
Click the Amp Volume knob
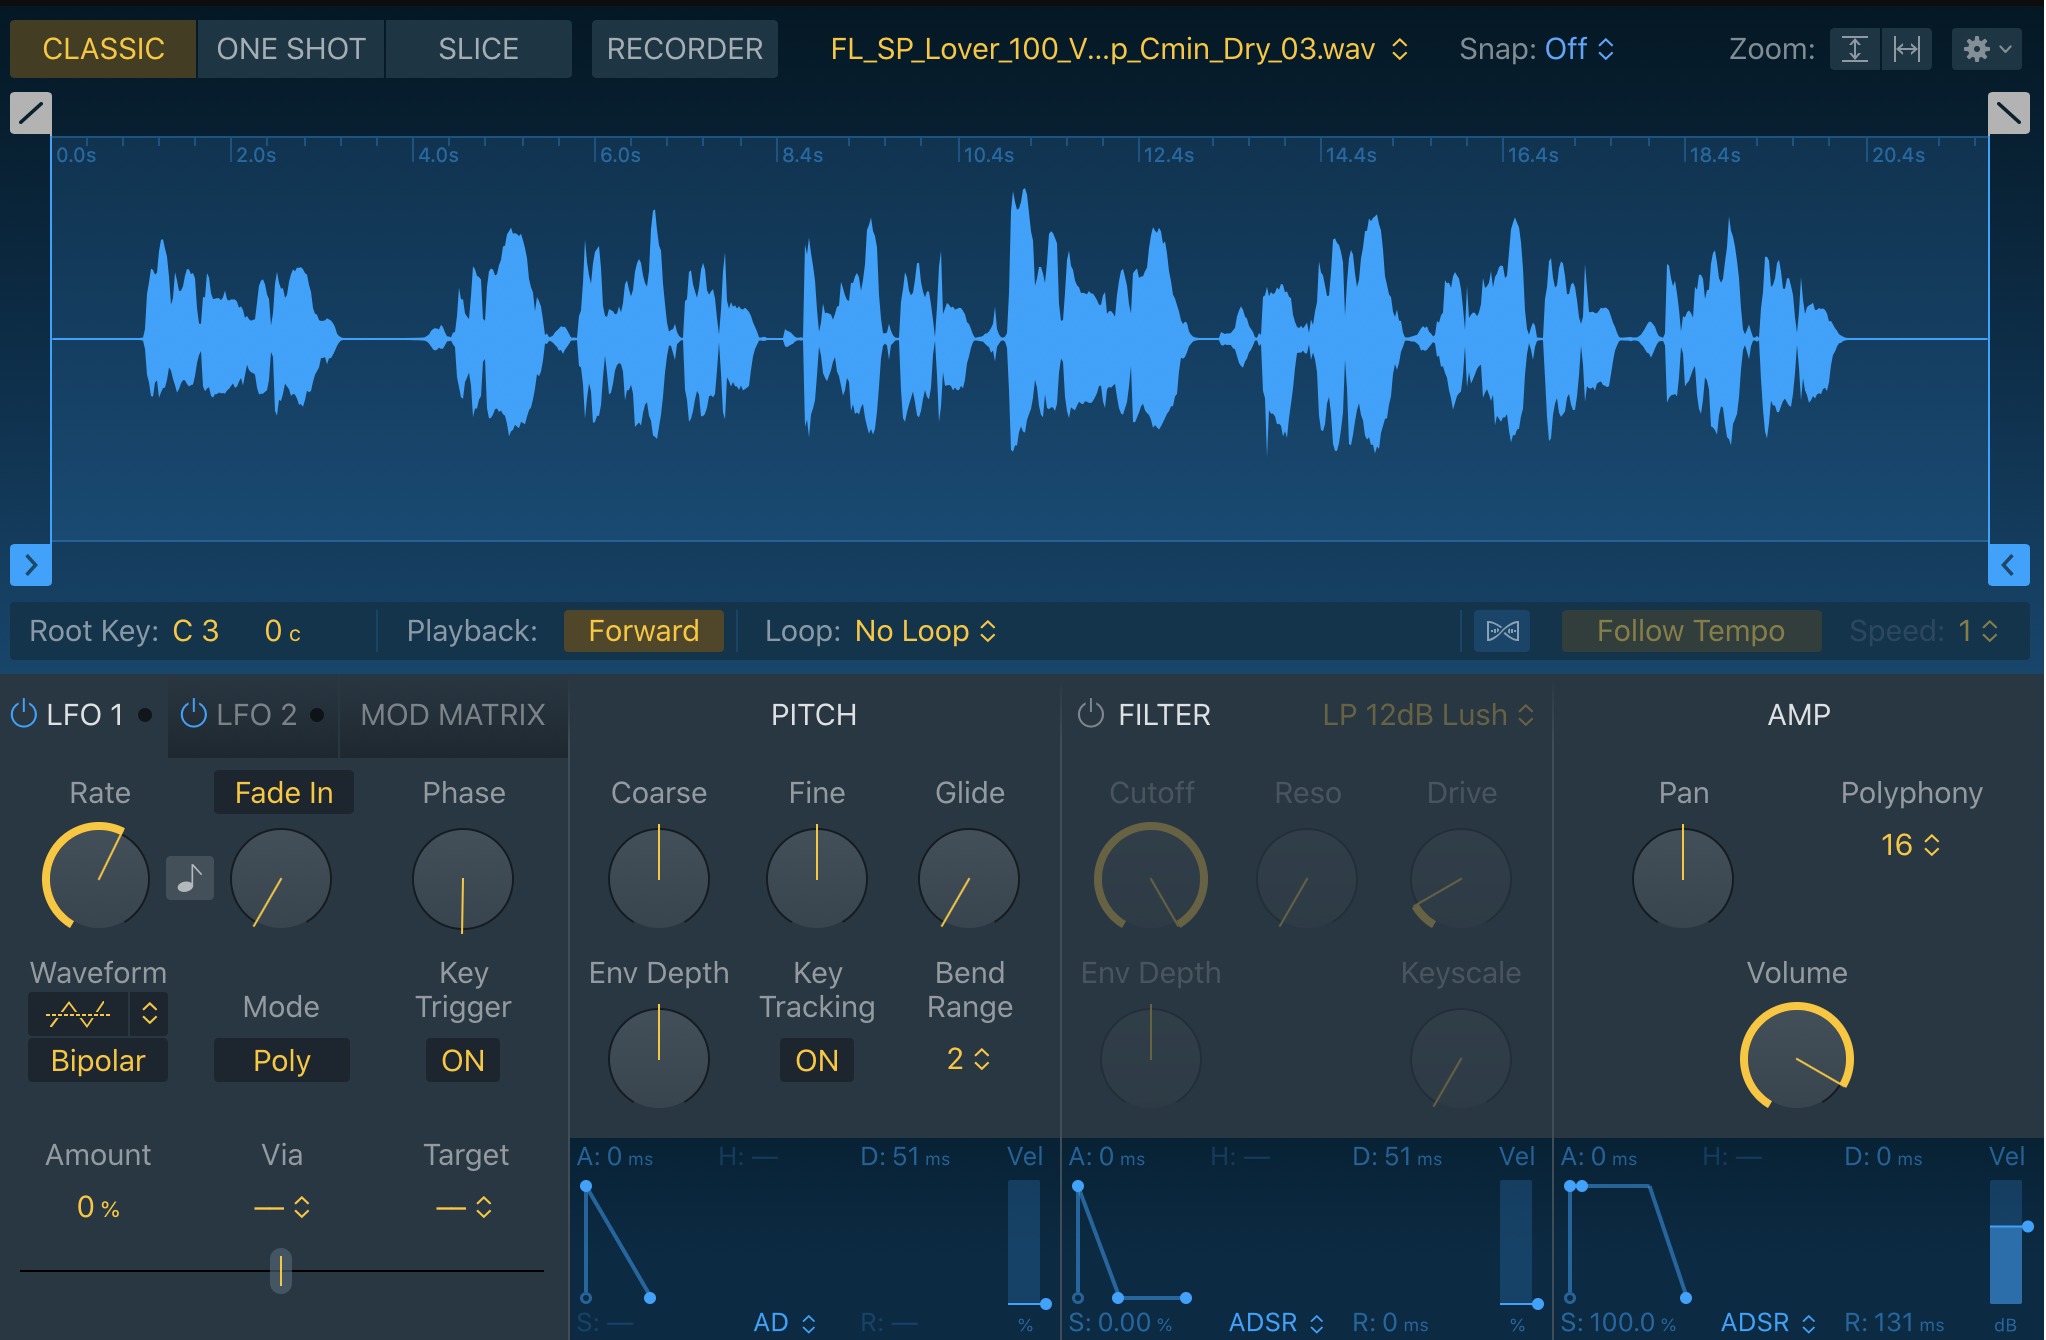pos(1797,1058)
